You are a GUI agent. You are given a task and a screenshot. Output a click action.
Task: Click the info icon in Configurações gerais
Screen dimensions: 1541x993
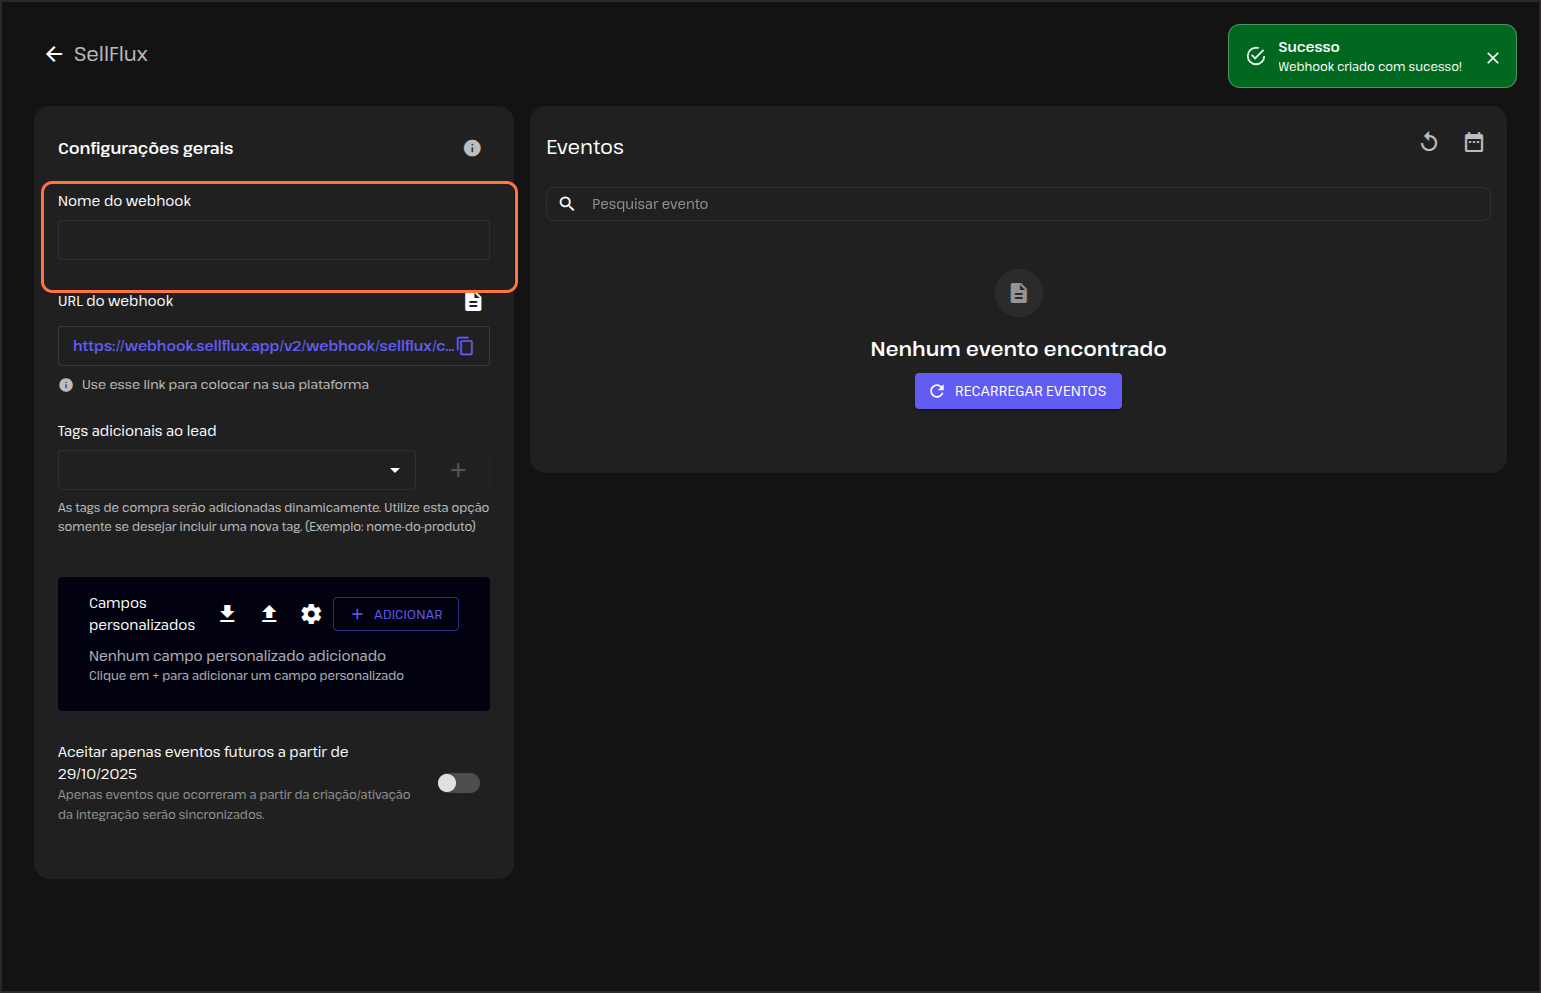472,148
